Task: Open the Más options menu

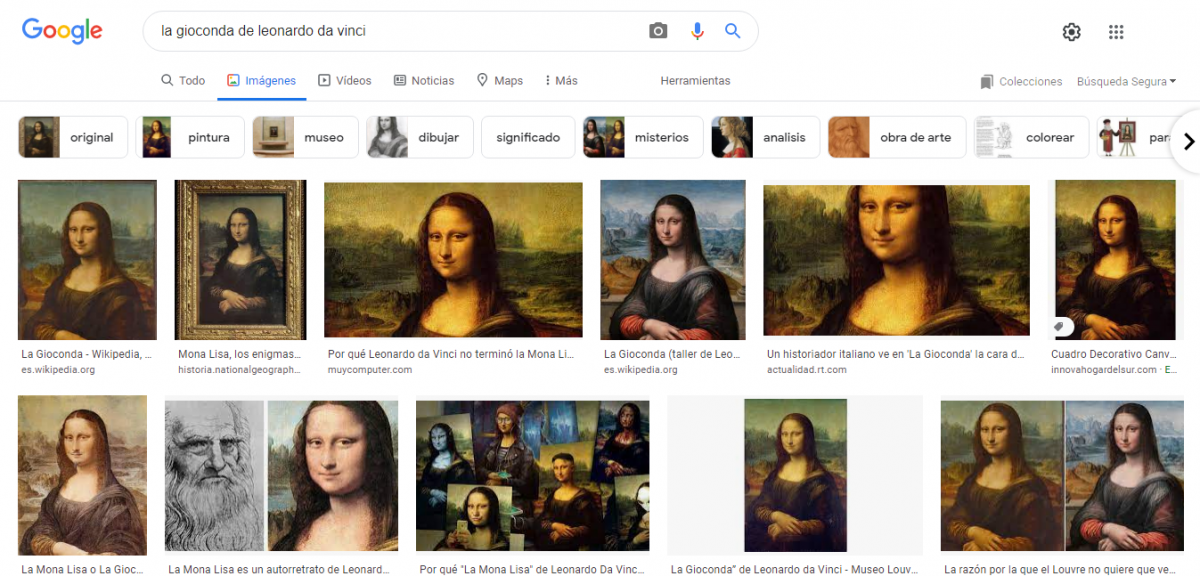Action: (561, 81)
